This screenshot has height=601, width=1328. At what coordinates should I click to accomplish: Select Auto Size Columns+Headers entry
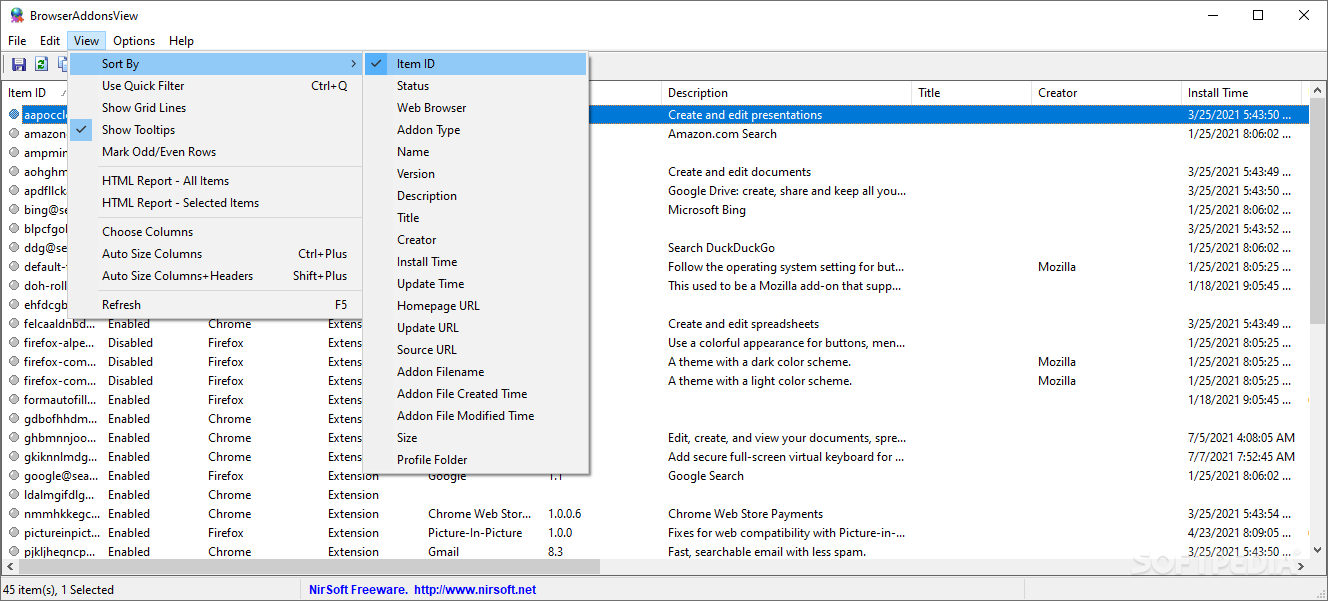point(215,276)
